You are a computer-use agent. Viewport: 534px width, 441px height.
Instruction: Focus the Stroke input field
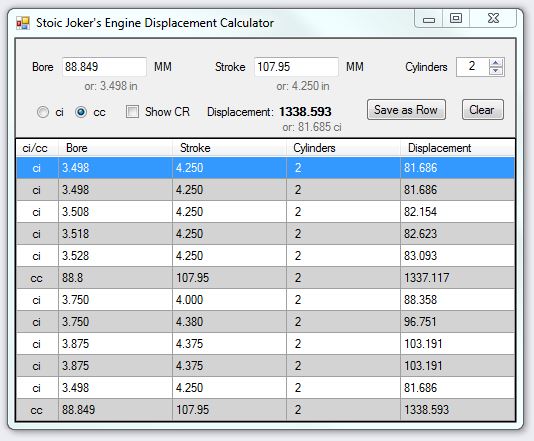[x=296, y=66]
